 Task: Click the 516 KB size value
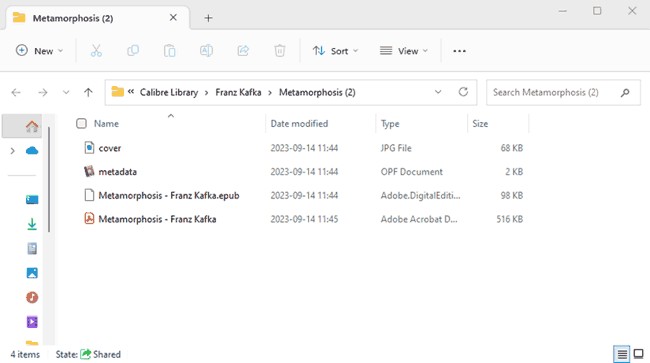point(510,219)
